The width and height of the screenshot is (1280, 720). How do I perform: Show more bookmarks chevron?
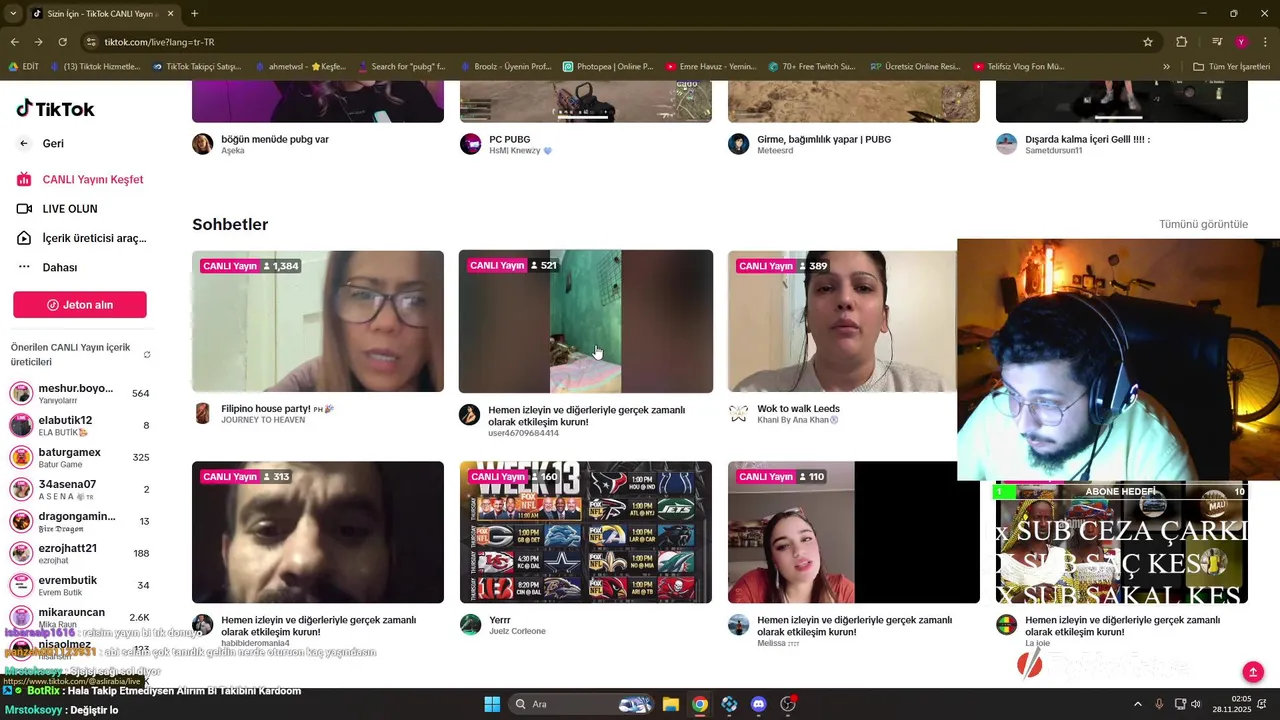[1166, 67]
